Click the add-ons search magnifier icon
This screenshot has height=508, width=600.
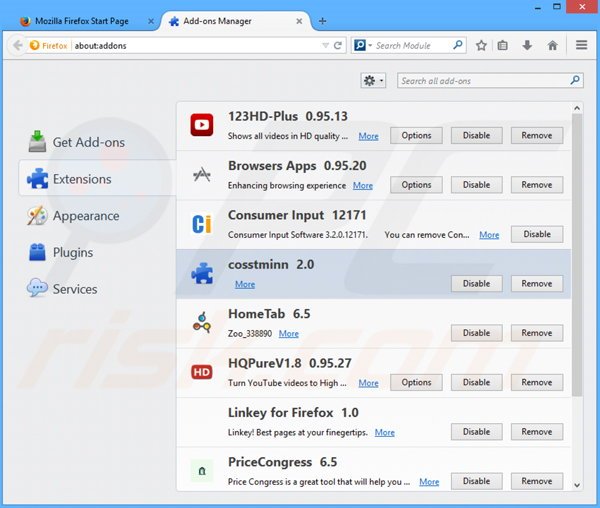pos(575,80)
